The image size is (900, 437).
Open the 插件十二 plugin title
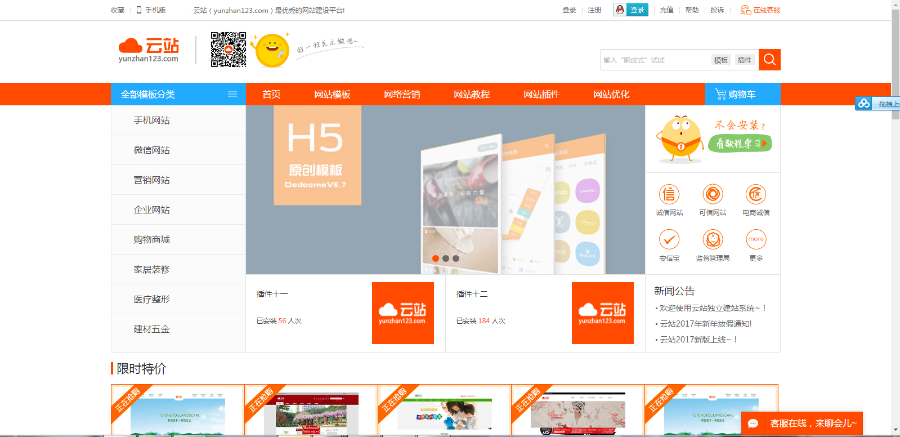[x=472, y=294]
